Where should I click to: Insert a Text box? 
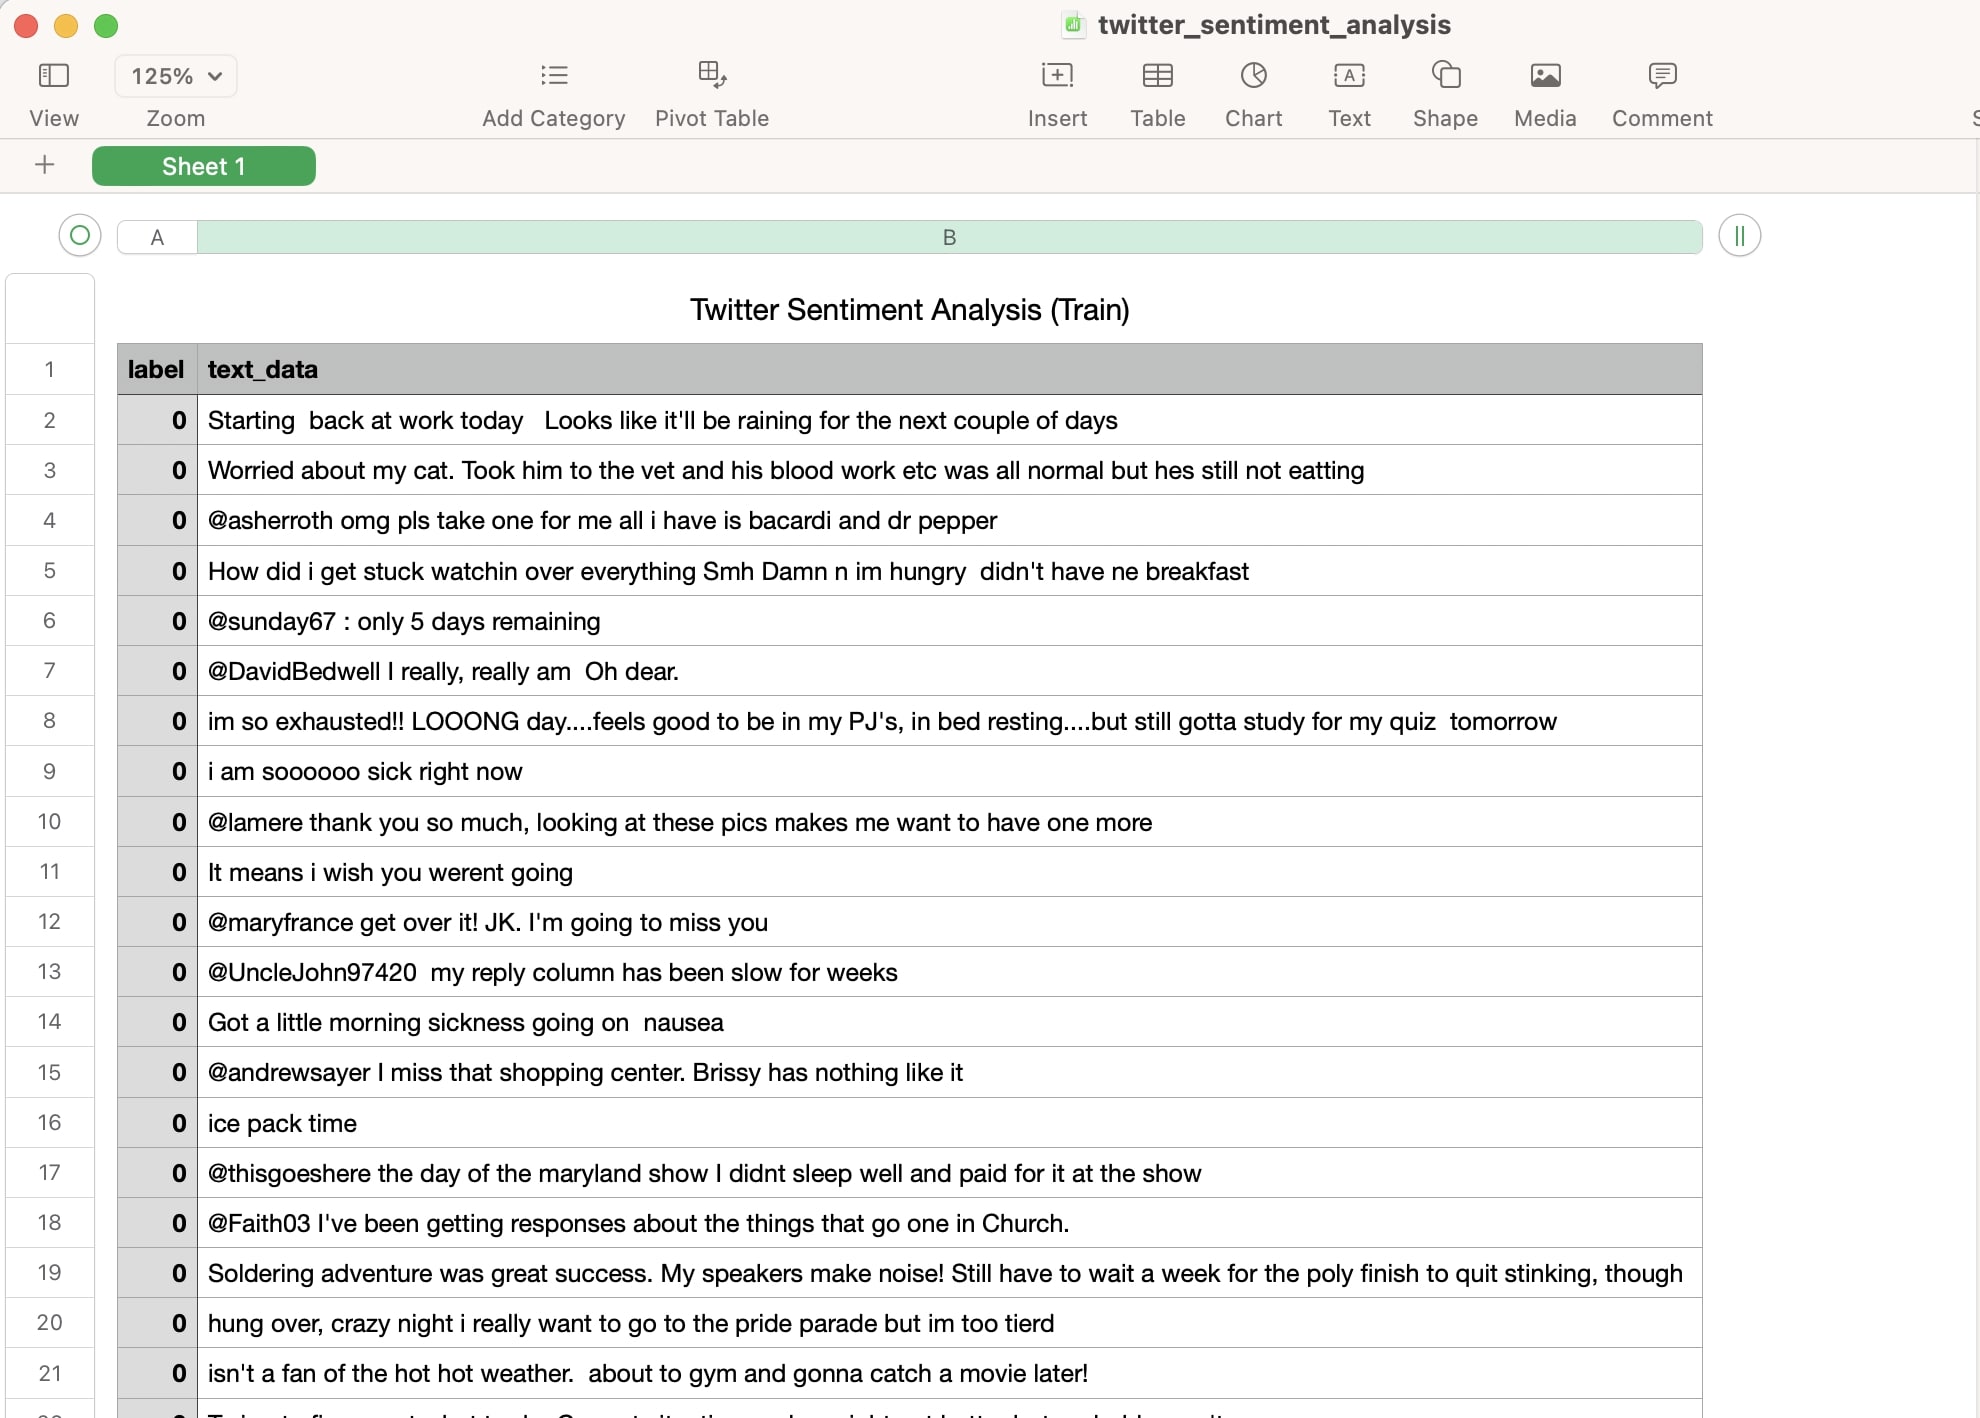tap(1348, 90)
